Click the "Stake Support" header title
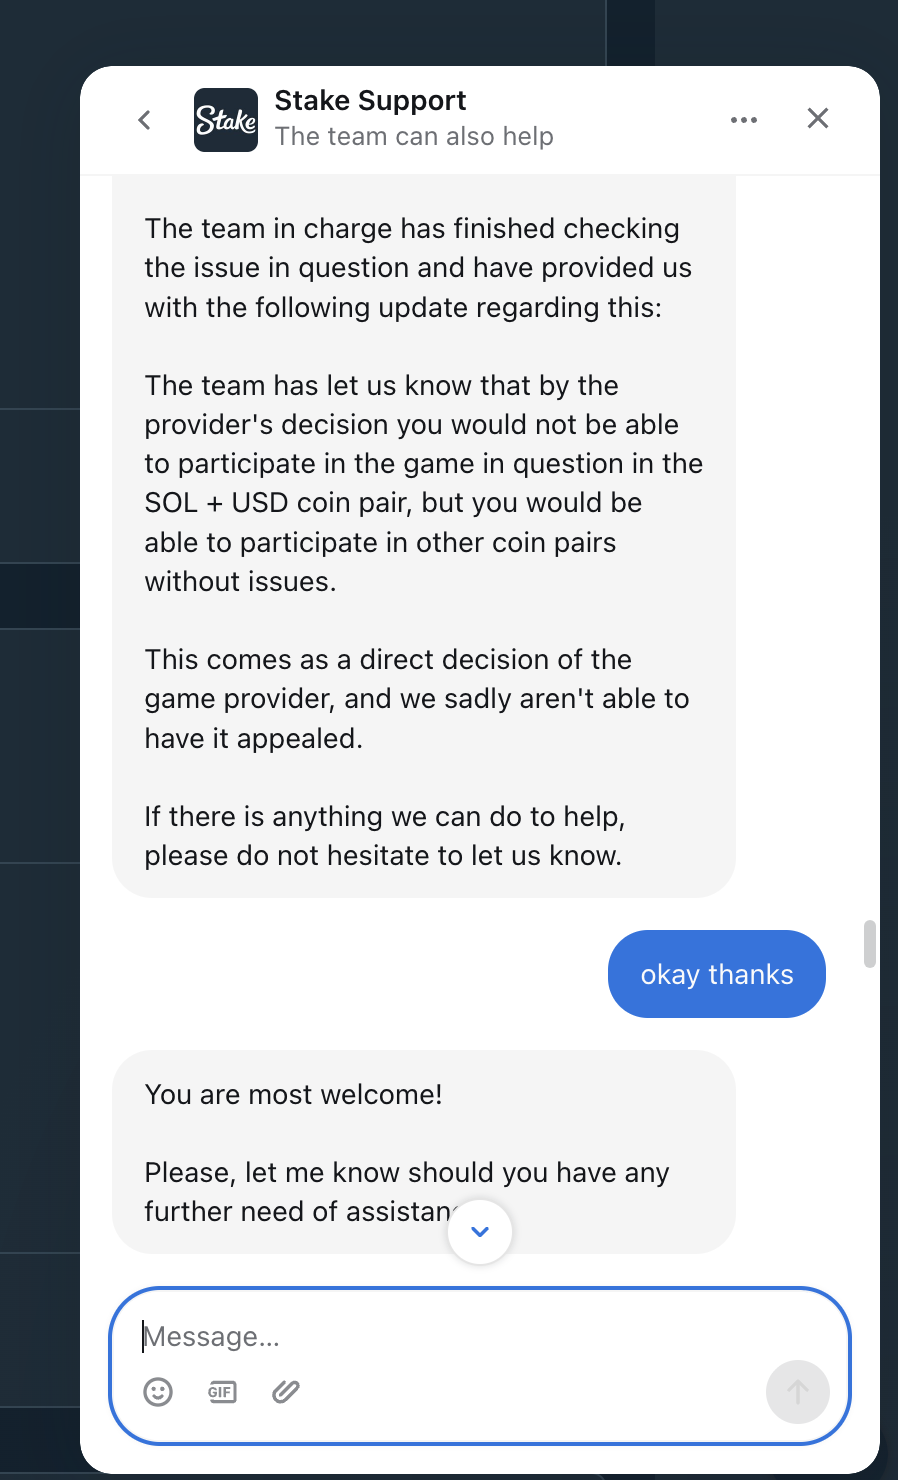This screenshot has height=1480, width=898. [370, 100]
